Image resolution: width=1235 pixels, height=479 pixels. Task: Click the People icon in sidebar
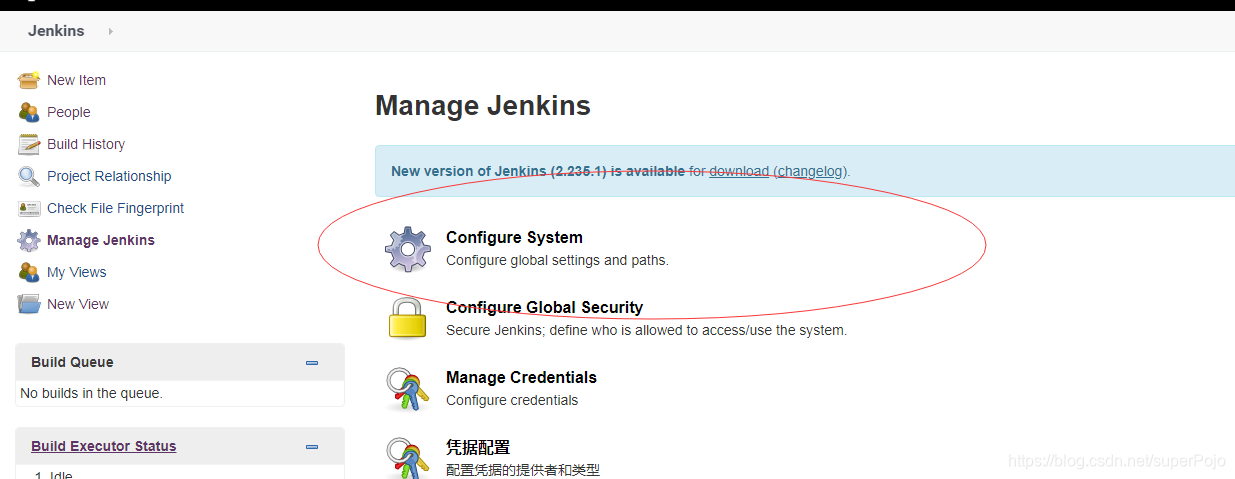coord(29,112)
